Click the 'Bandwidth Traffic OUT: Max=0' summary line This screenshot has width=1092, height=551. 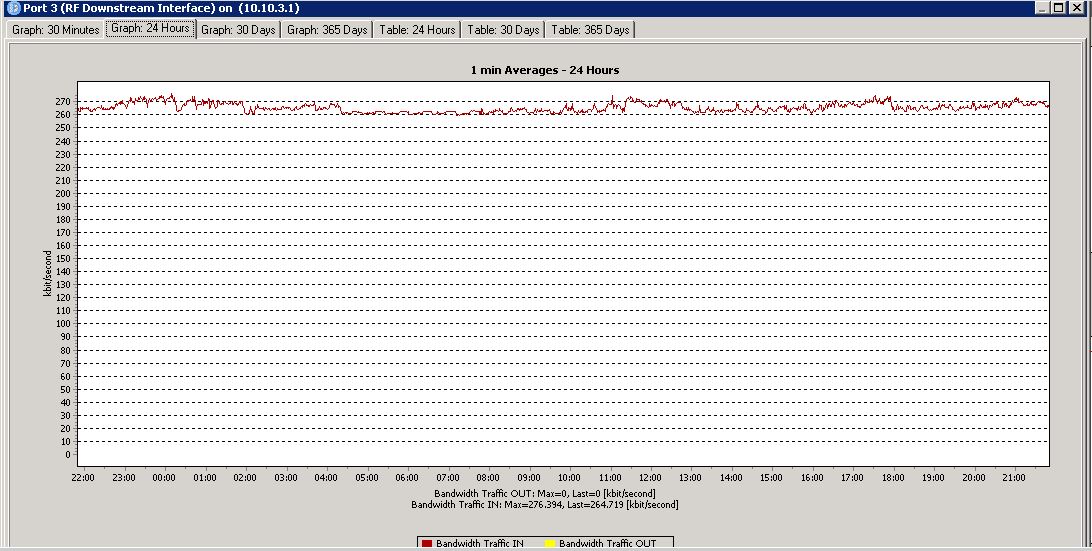pyautogui.click(x=545, y=494)
